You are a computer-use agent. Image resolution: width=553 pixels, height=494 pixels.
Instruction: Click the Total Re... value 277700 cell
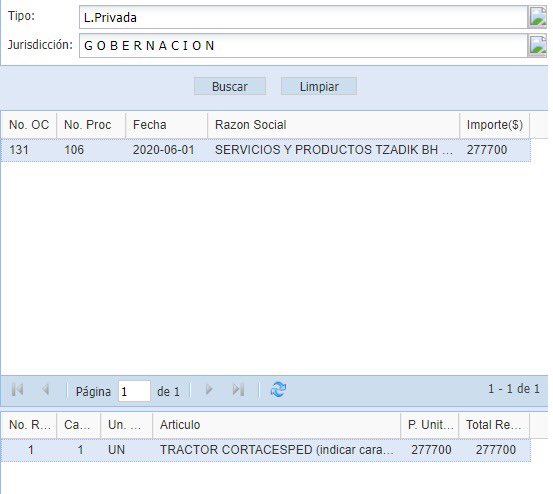click(494, 450)
